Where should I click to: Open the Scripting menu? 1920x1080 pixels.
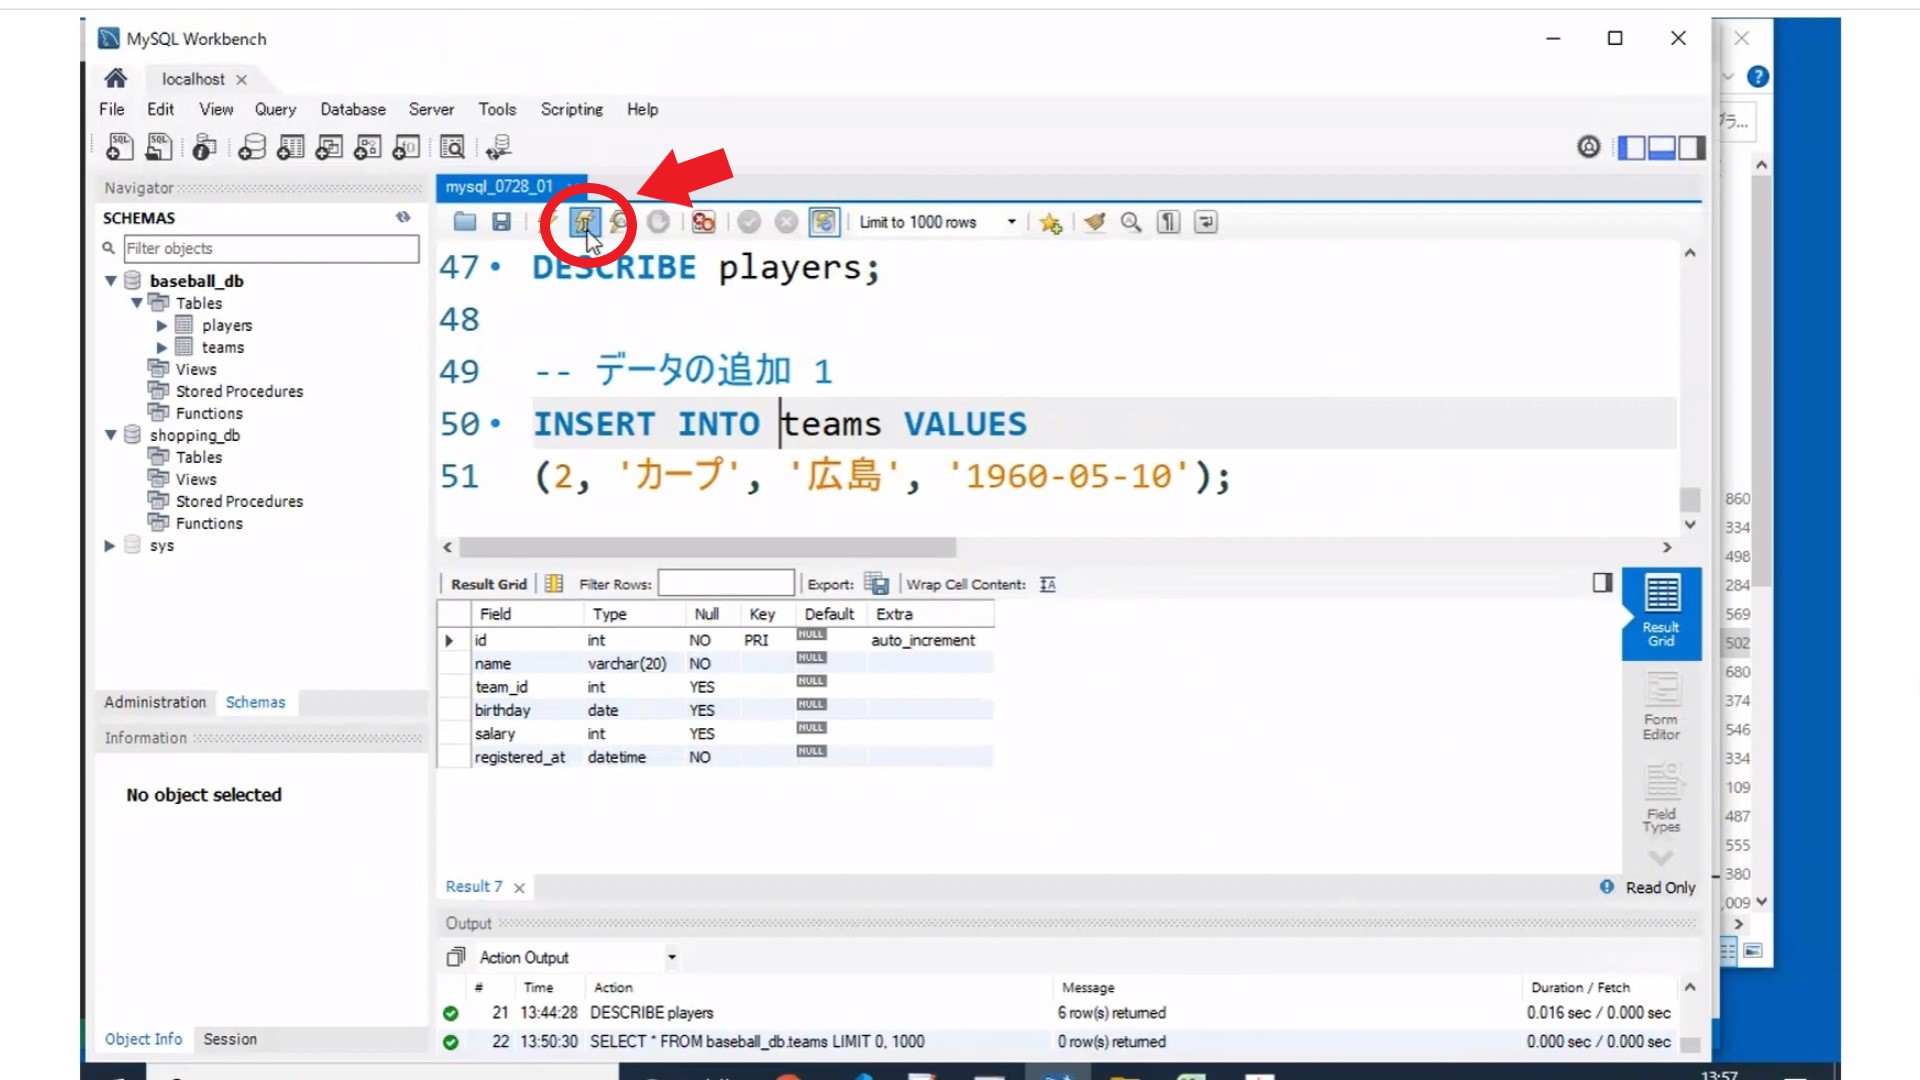tap(571, 109)
